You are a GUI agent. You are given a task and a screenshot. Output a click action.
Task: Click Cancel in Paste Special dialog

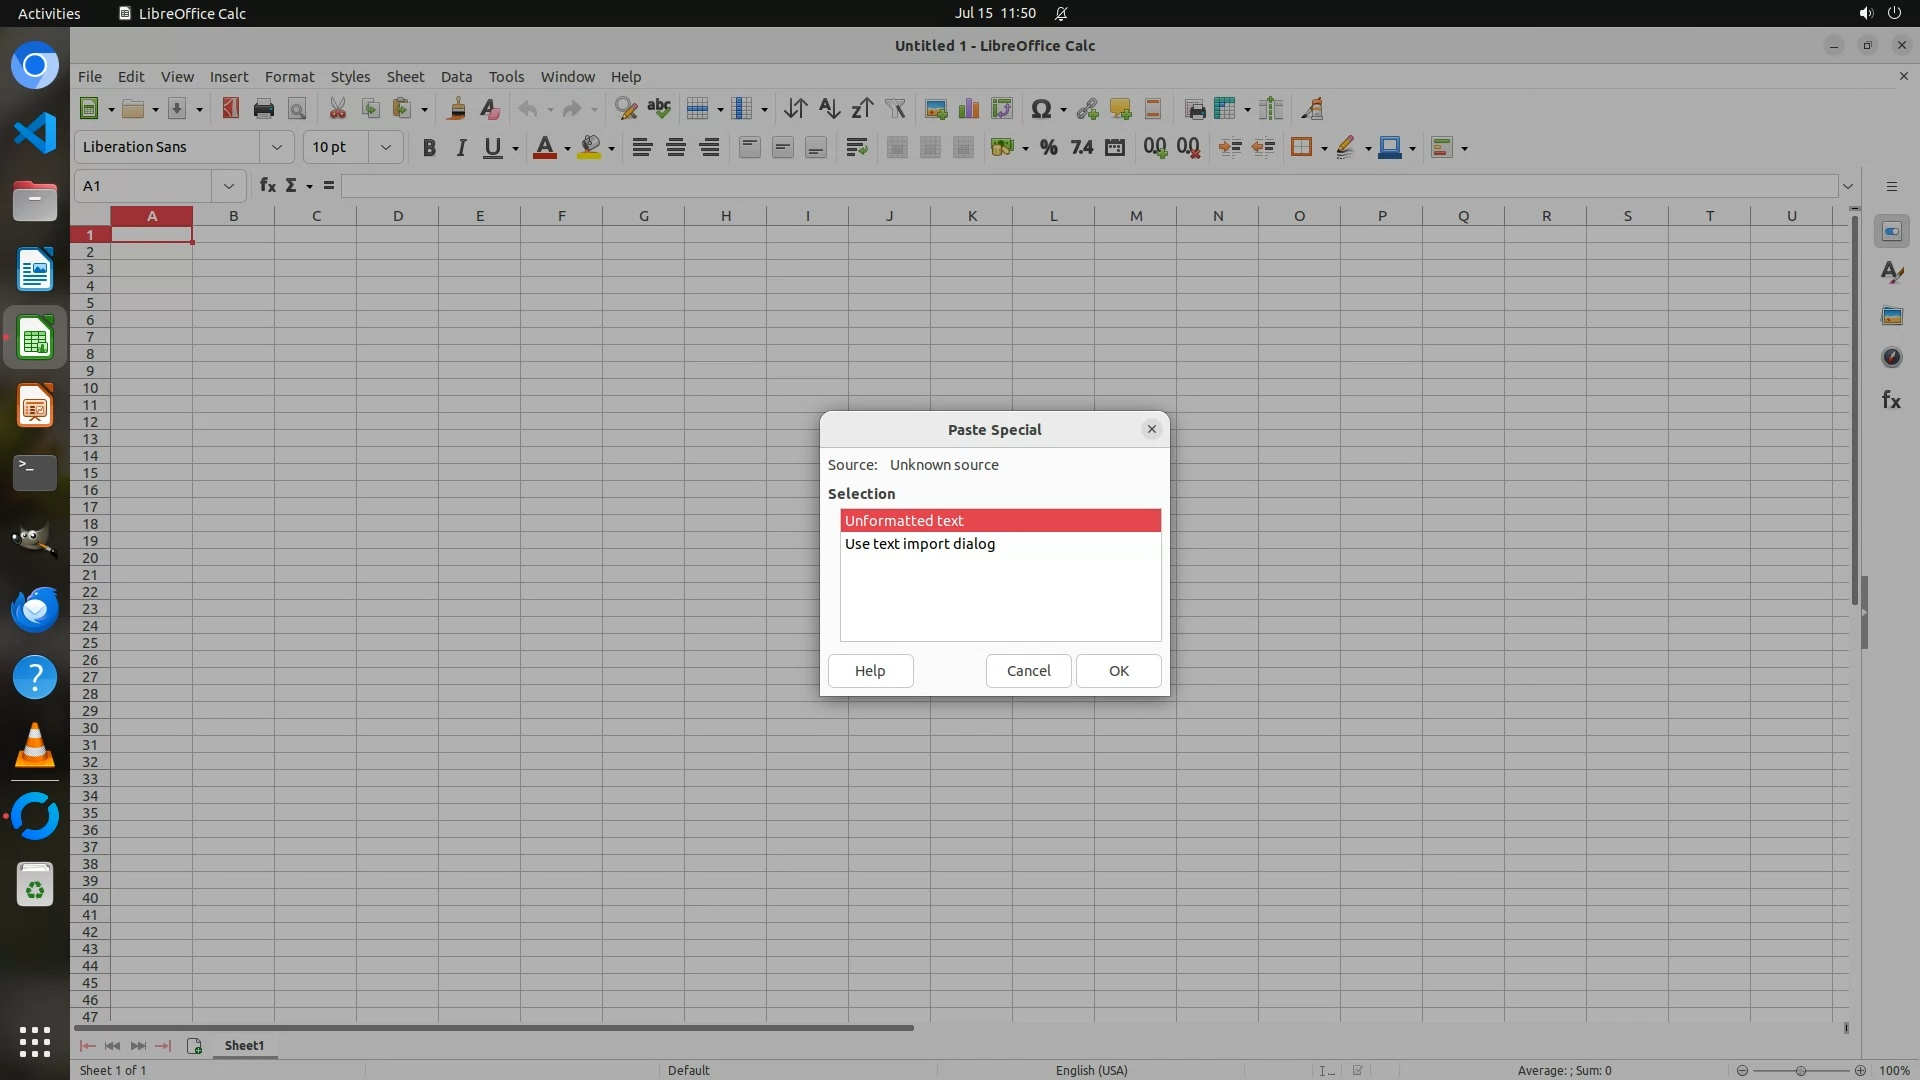click(x=1028, y=671)
